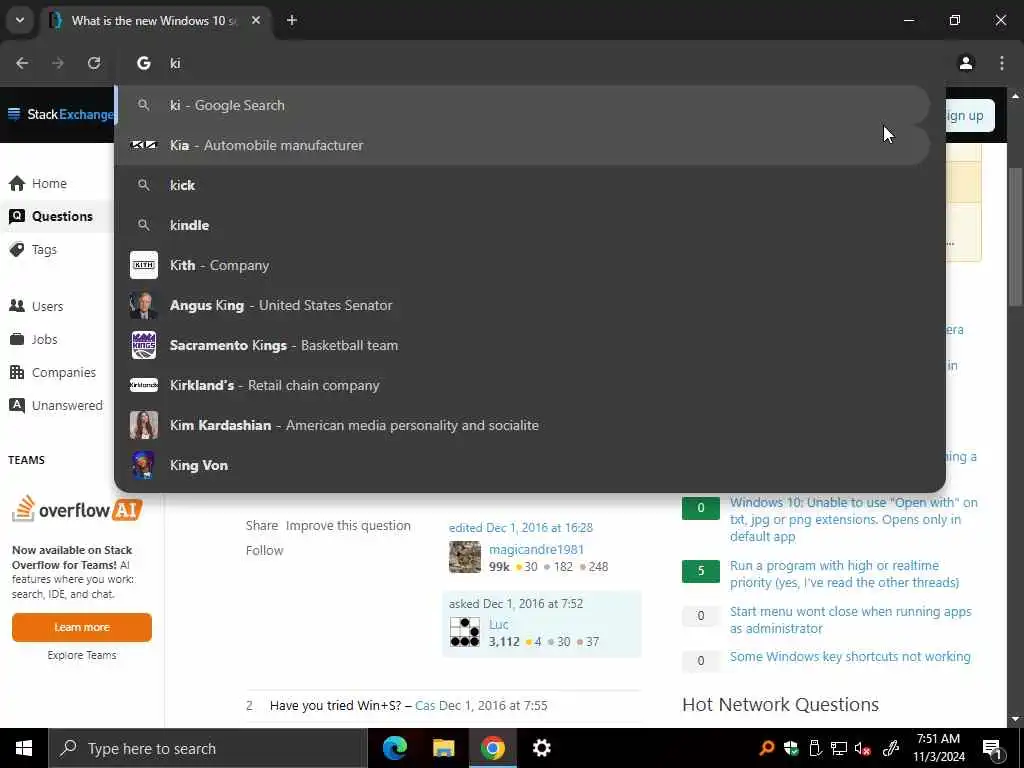The width and height of the screenshot is (1024, 768).
Task: Open the taskbar clock showing 7:51 AM
Action: pos(938,748)
